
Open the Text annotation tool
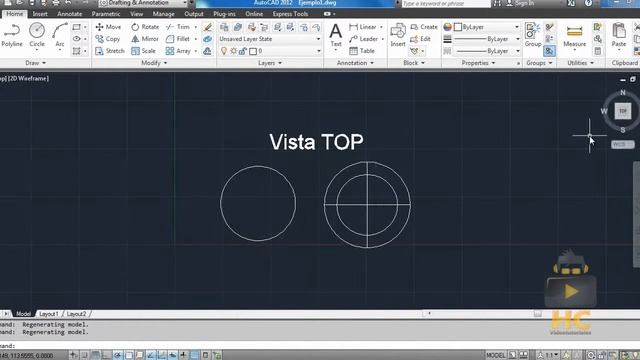336,35
